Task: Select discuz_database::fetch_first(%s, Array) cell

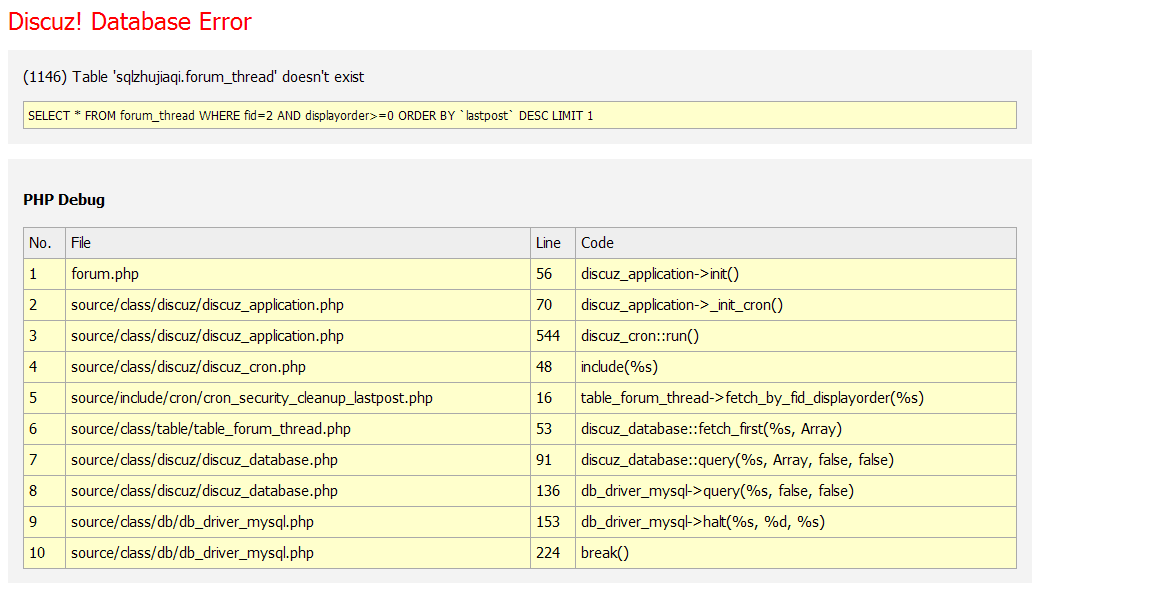Action: (796, 429)
